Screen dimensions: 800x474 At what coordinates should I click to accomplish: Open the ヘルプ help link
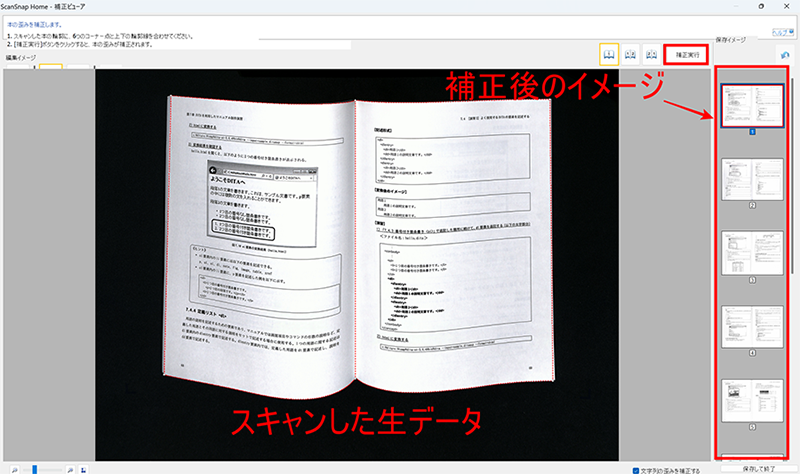[783, 32]
